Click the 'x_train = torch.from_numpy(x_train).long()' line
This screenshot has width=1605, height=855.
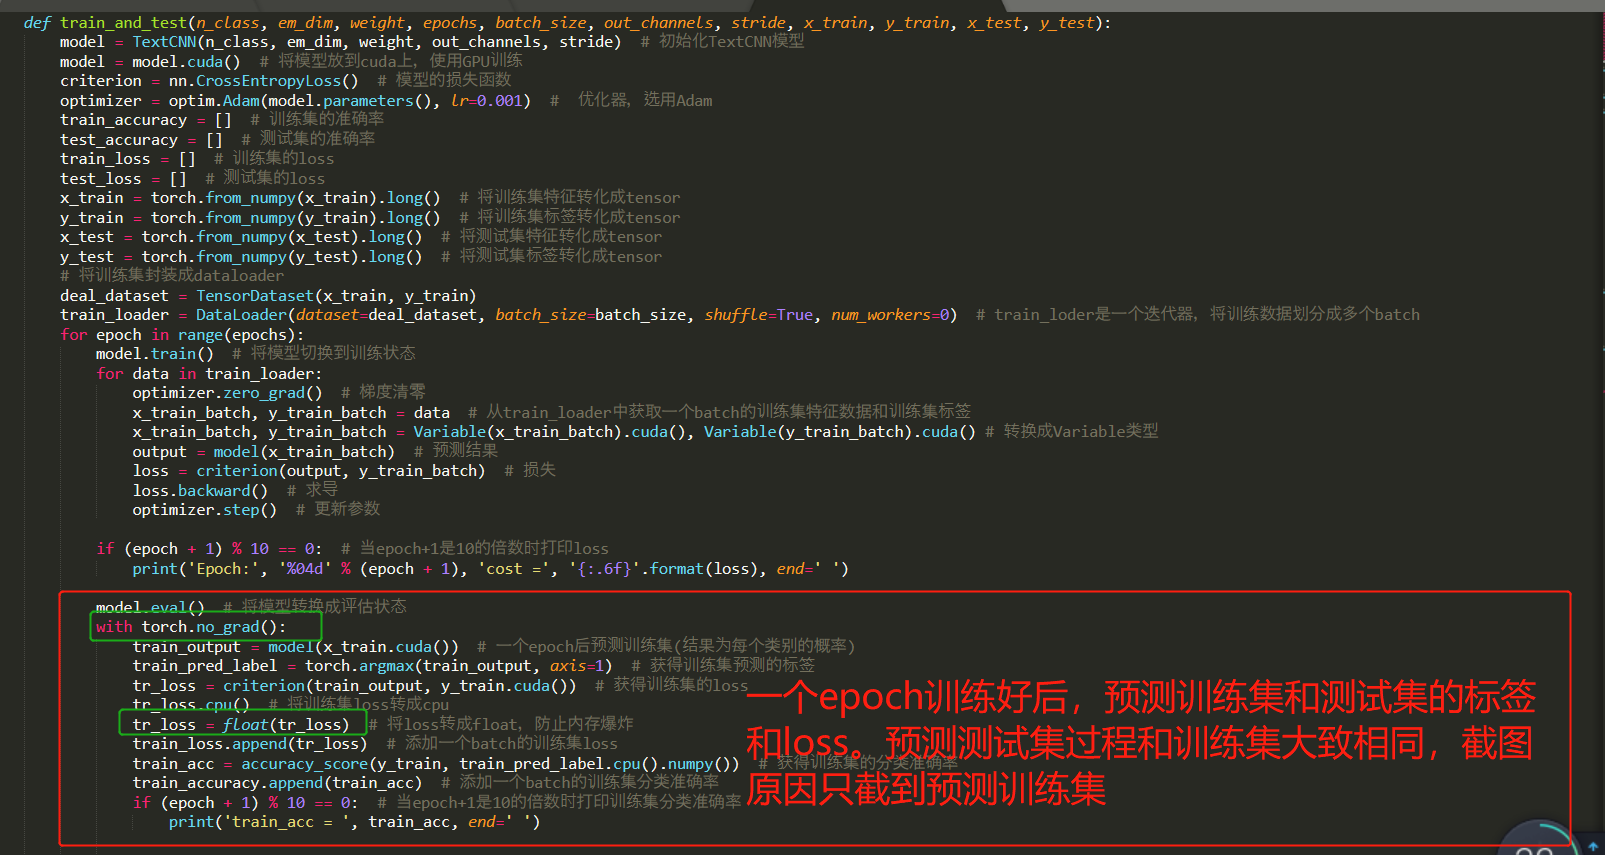point(370,198)
